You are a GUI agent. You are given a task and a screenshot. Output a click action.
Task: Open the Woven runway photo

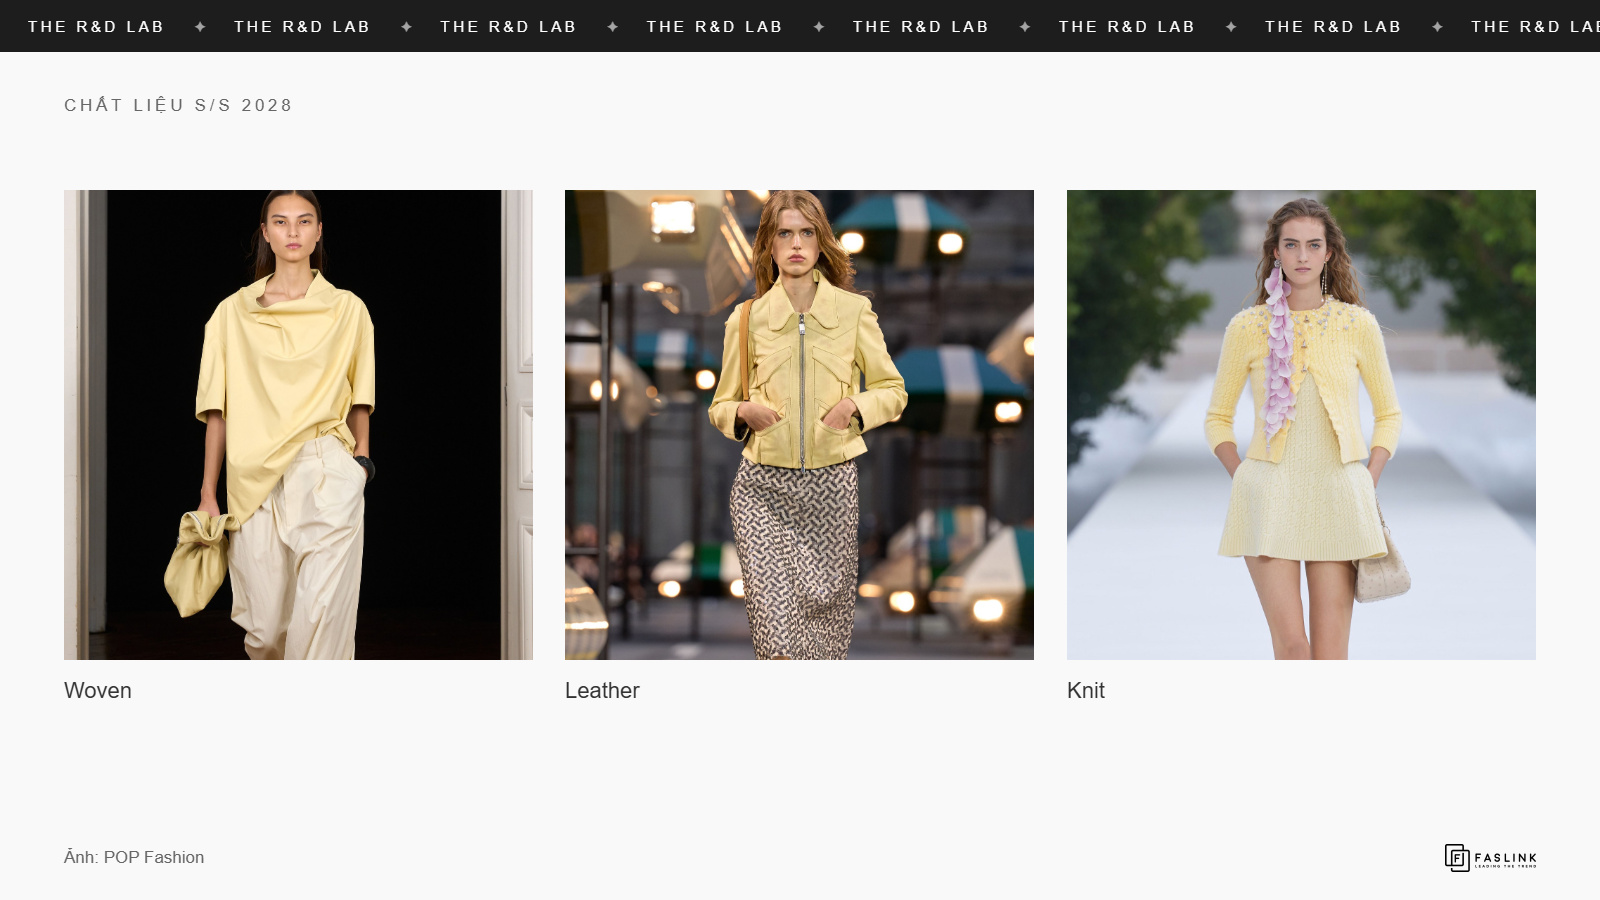298,425
